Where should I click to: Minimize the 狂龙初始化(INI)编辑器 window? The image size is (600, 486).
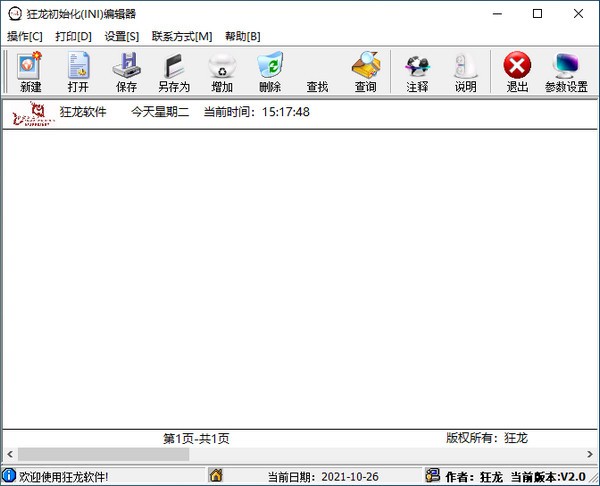click(x=497, y=14)
